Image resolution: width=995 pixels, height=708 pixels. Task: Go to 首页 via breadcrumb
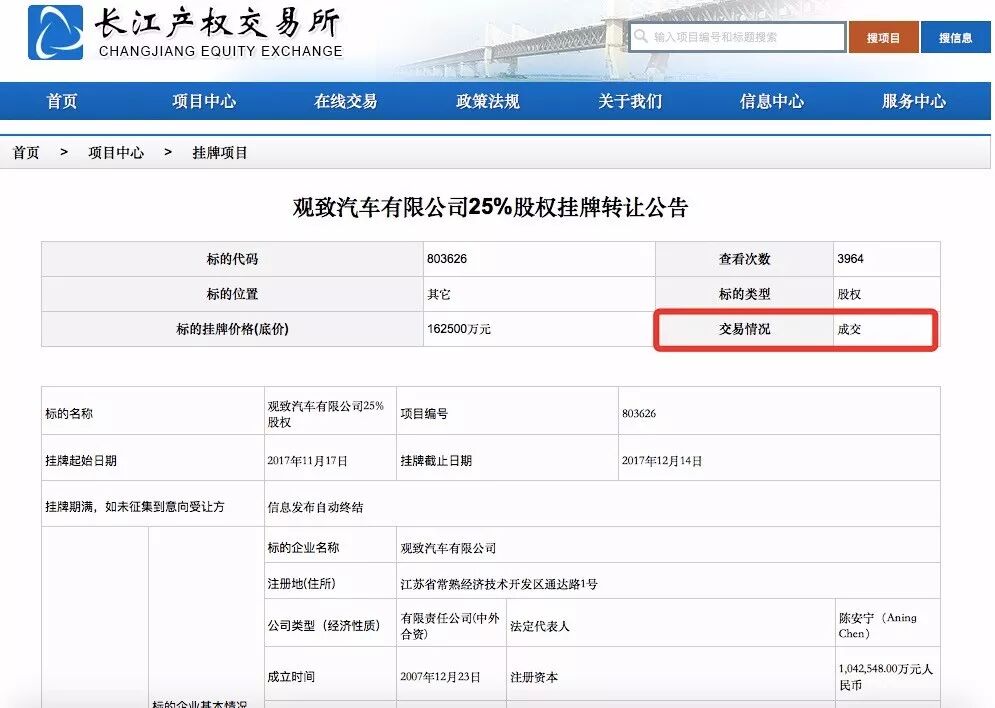(x=26, y=153)
